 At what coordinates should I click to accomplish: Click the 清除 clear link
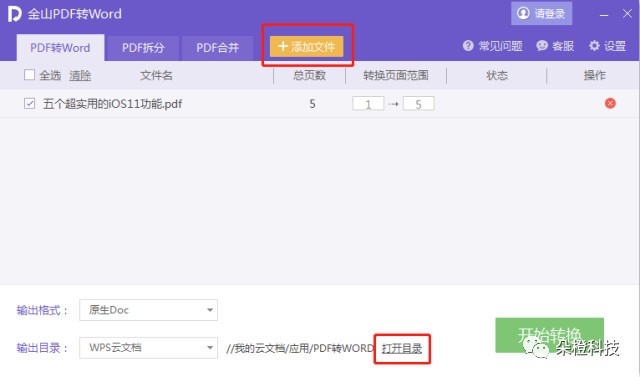[80, 75]
